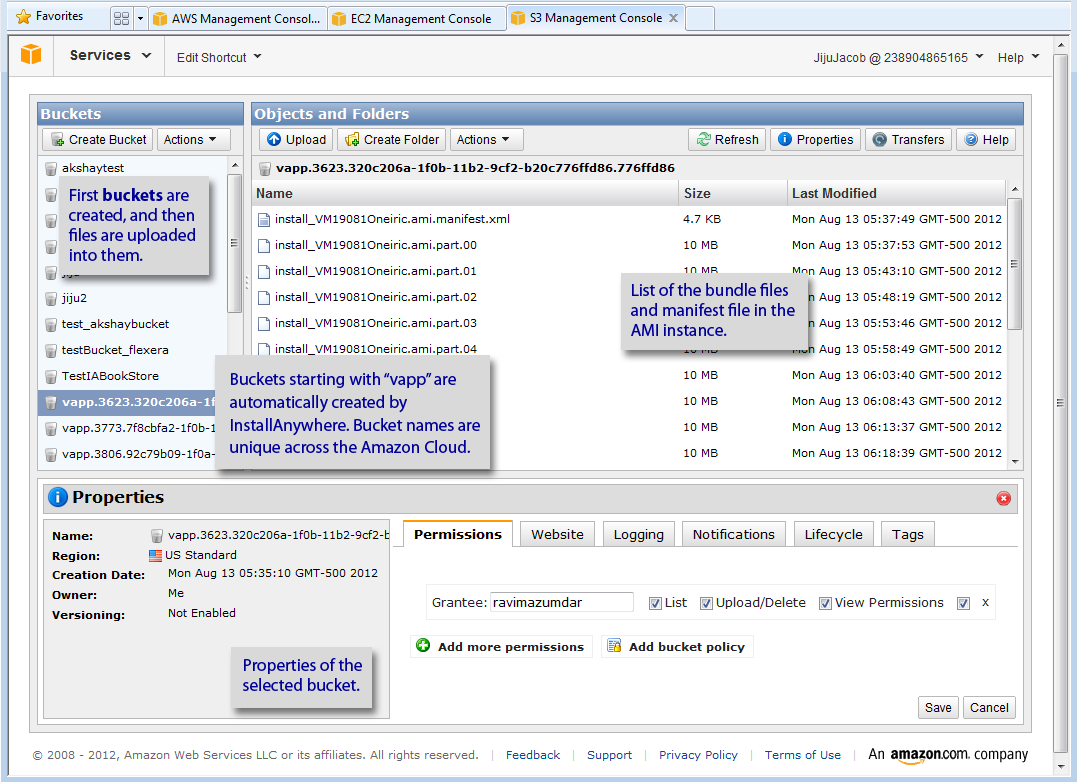1077x782 pixels.
Task: Toggle the Upload/Delete permission checkbox
Action: pyautogui.click(x=706, y=603)
